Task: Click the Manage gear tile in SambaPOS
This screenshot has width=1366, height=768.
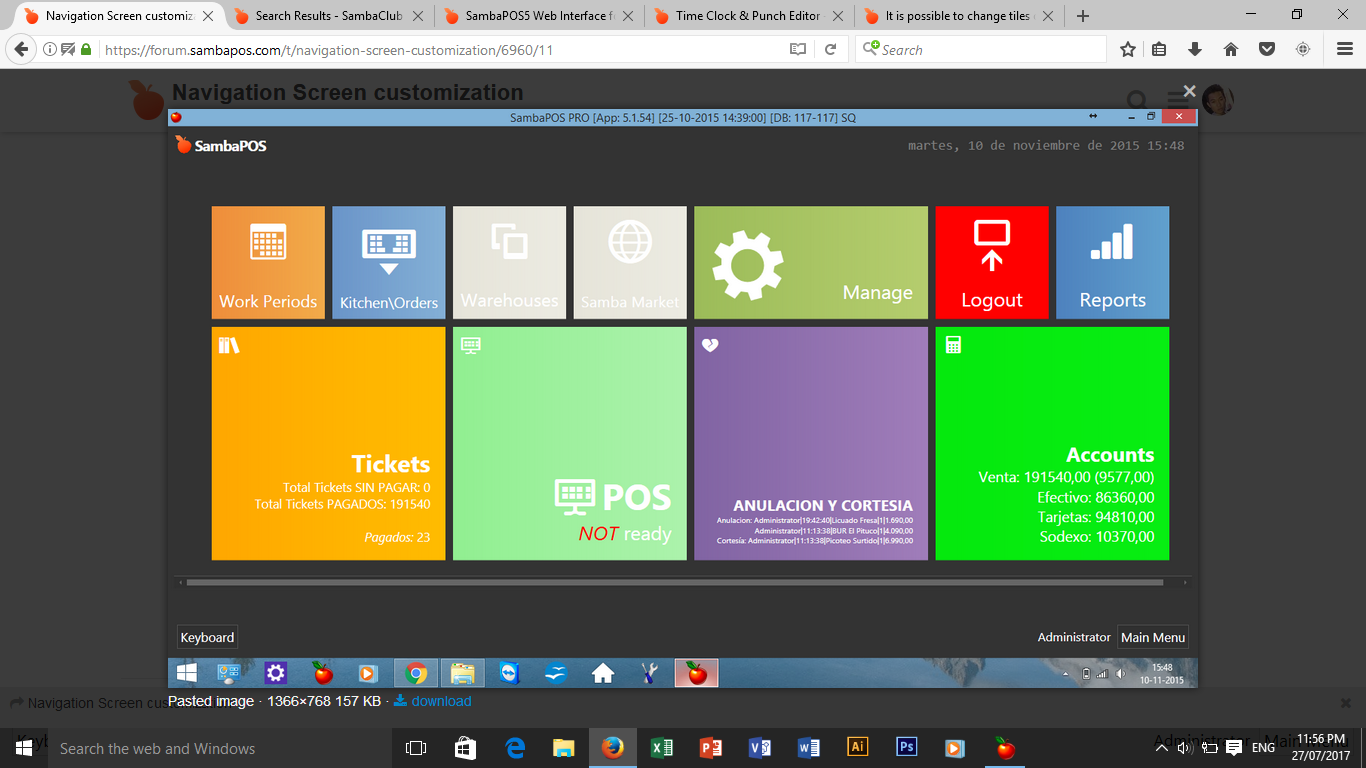Action: 810,262
